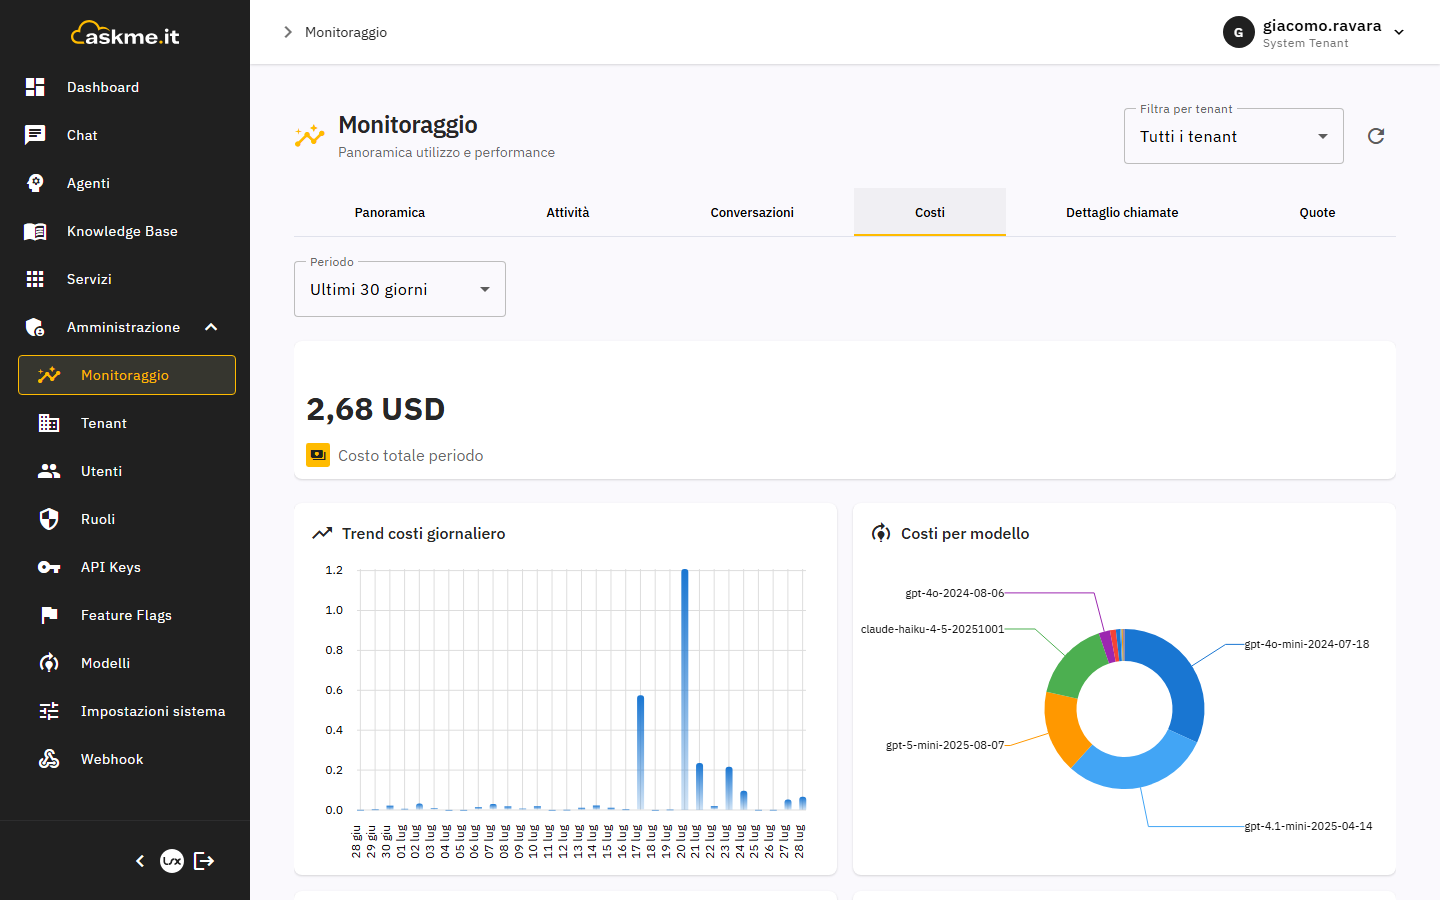
Task: Click the Monitoraggio sparkline icon in sidebar
Action: 49,375
